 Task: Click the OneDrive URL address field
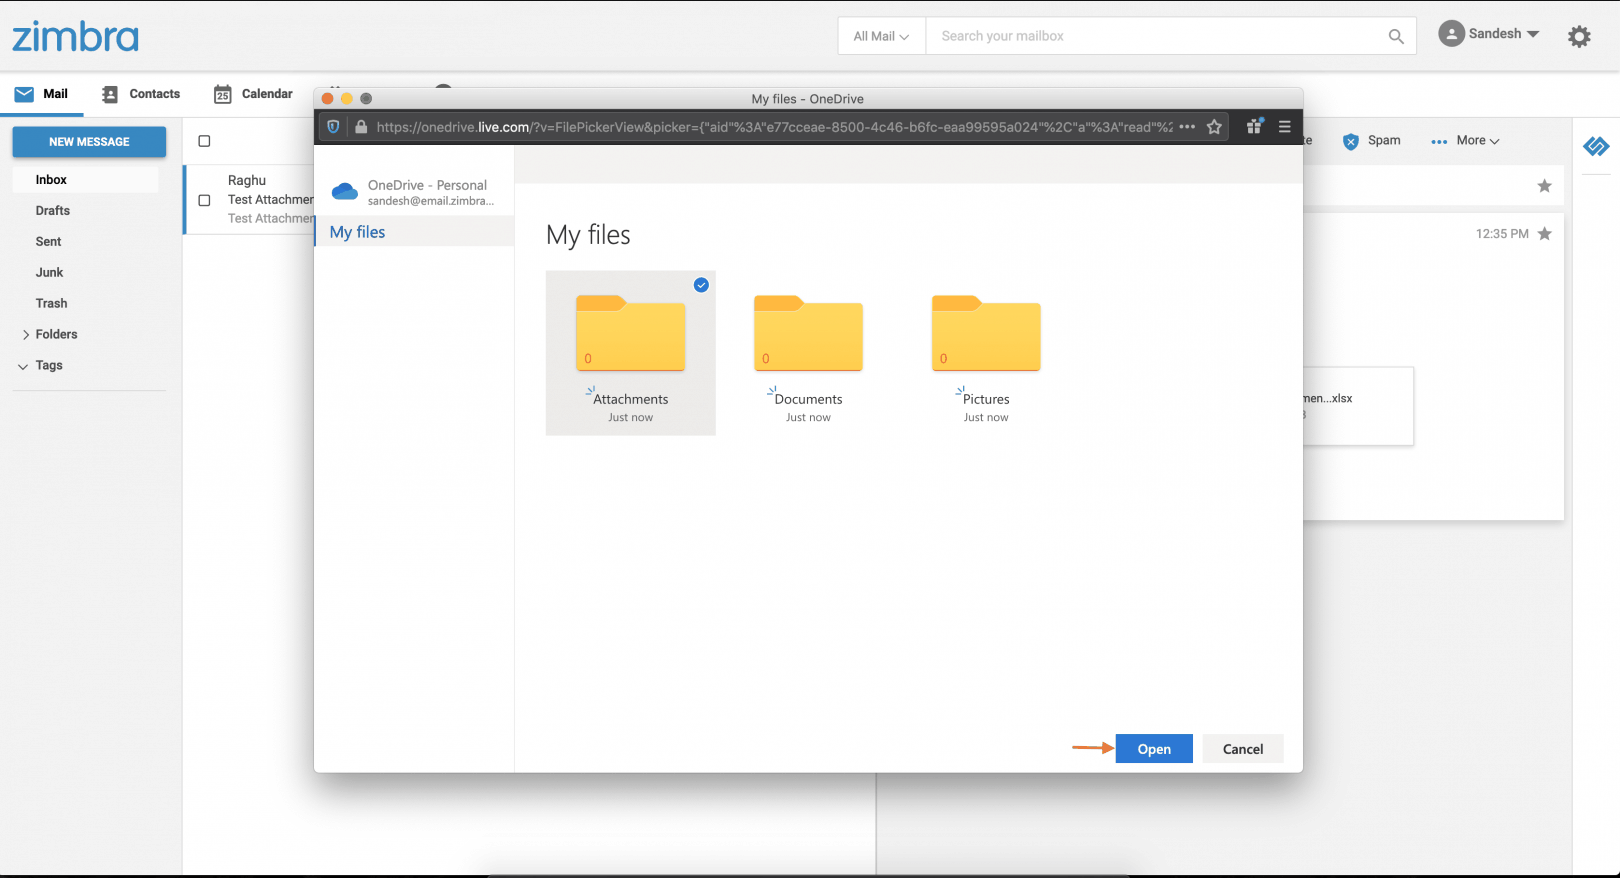pyautogui.click(x=774, y=127)
